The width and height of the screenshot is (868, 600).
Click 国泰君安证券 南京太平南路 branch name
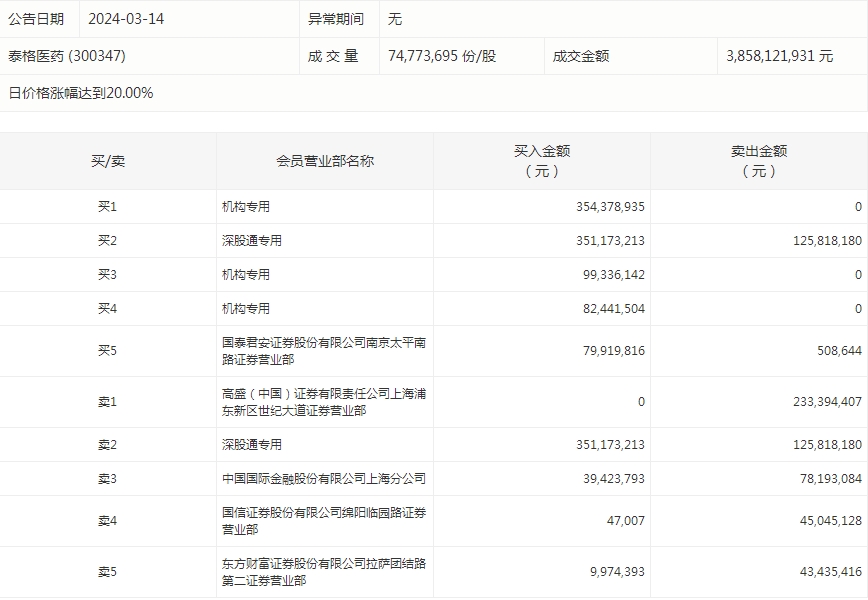(324, 351)
